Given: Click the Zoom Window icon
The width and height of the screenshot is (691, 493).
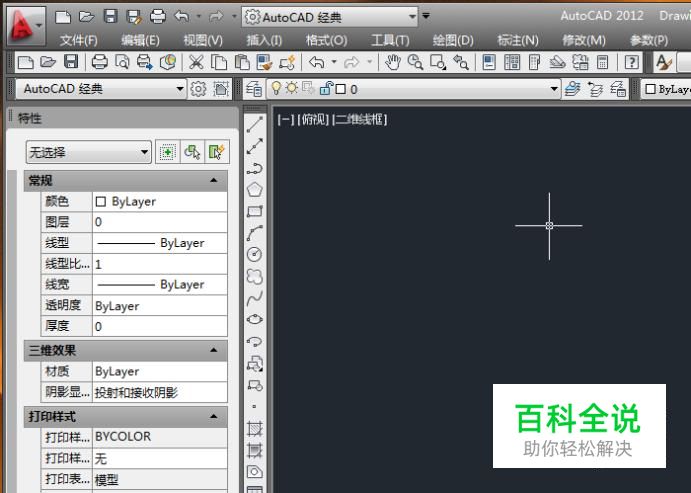Looking at the screenshot, I should click(438, 62).
